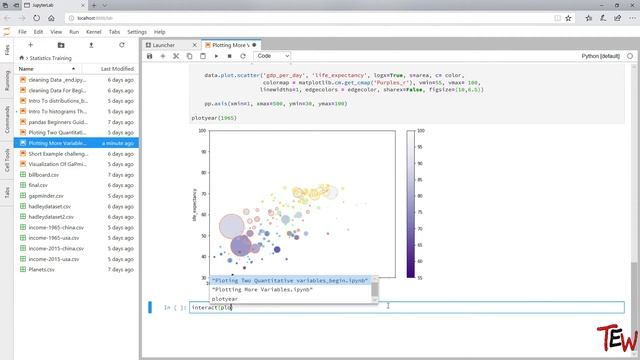Create new launcher in file browser
The image size is (640, 360).
(31, 45)
